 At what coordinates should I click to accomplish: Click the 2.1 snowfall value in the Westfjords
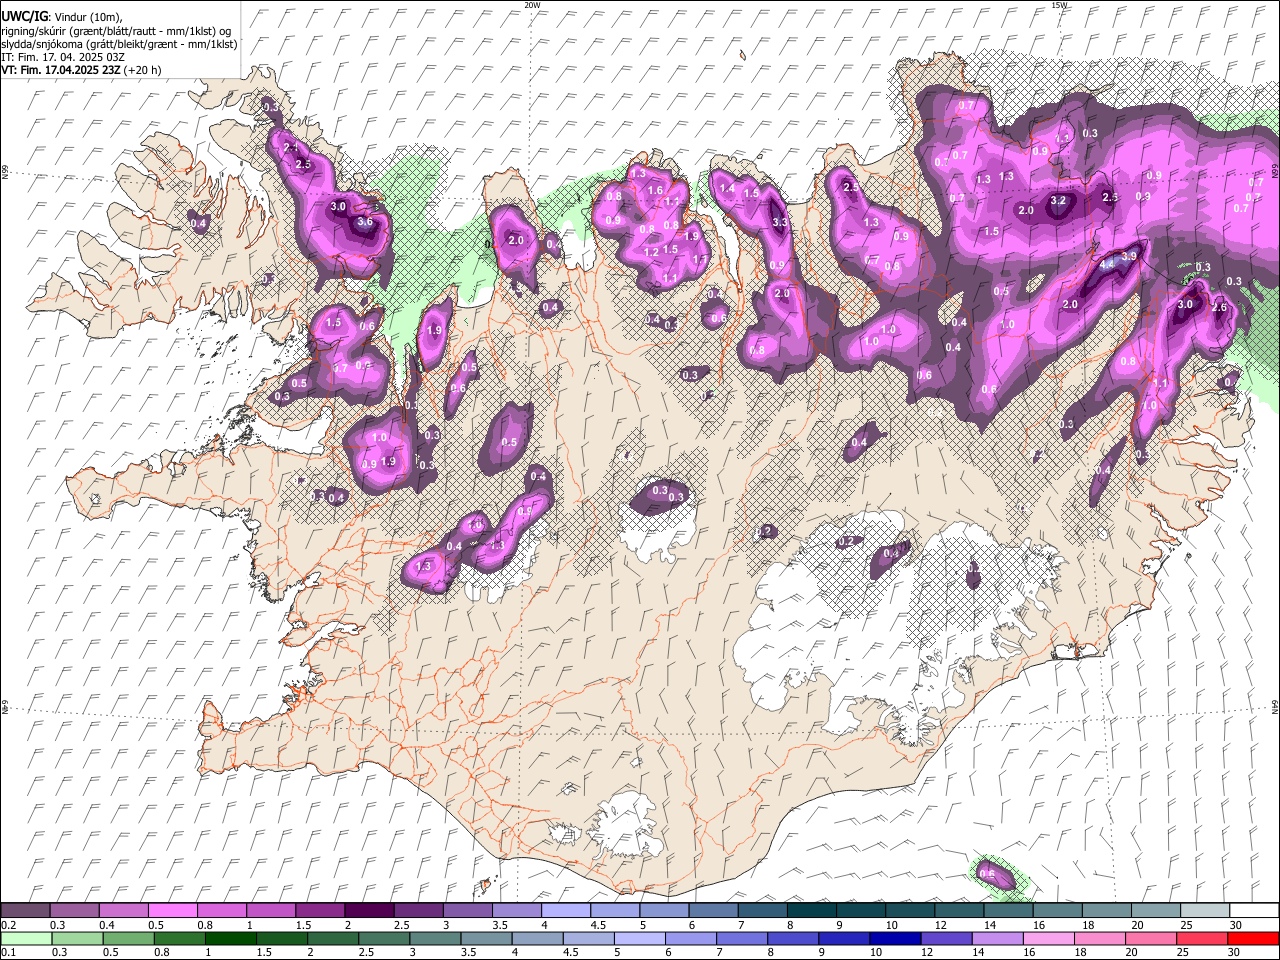point(291,147)
